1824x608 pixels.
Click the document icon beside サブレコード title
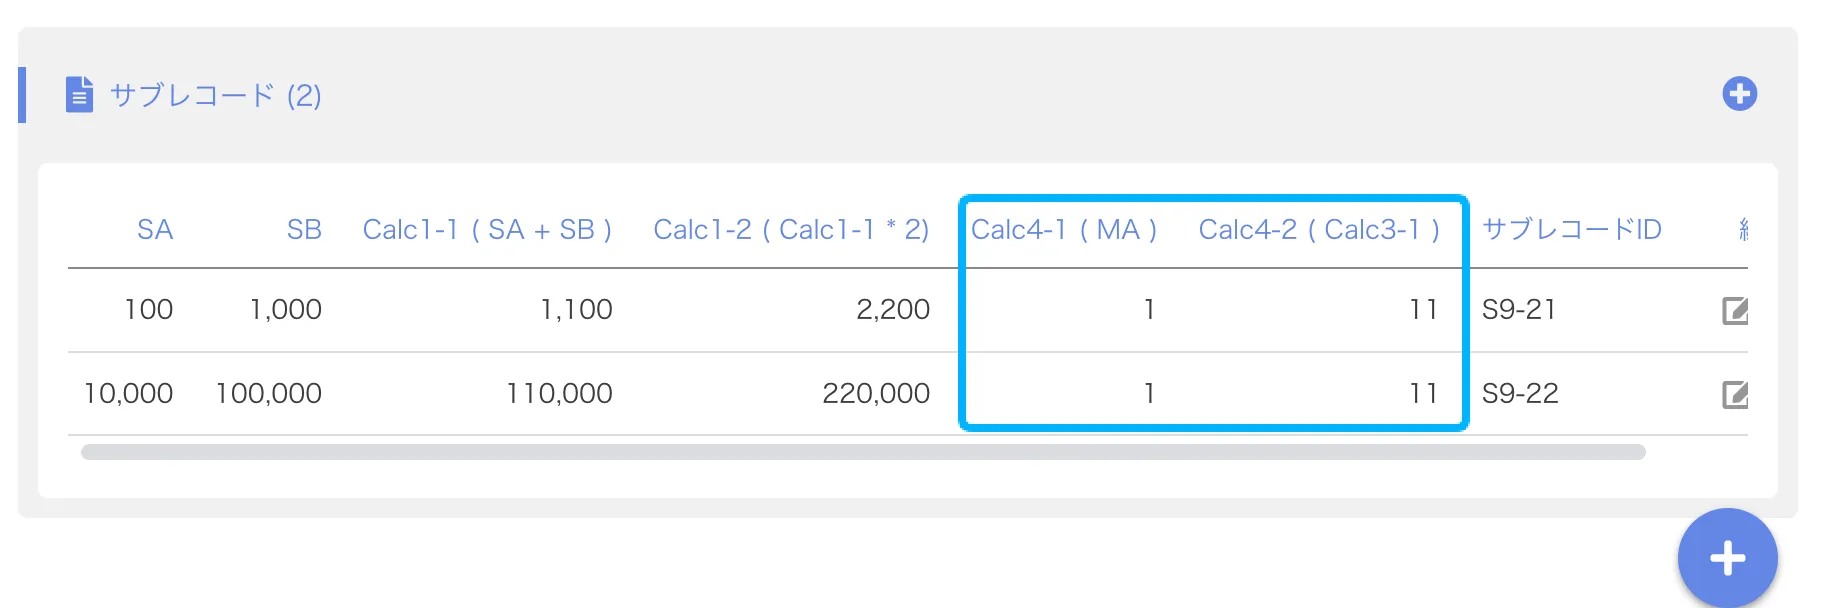click(x=79, y=95)
